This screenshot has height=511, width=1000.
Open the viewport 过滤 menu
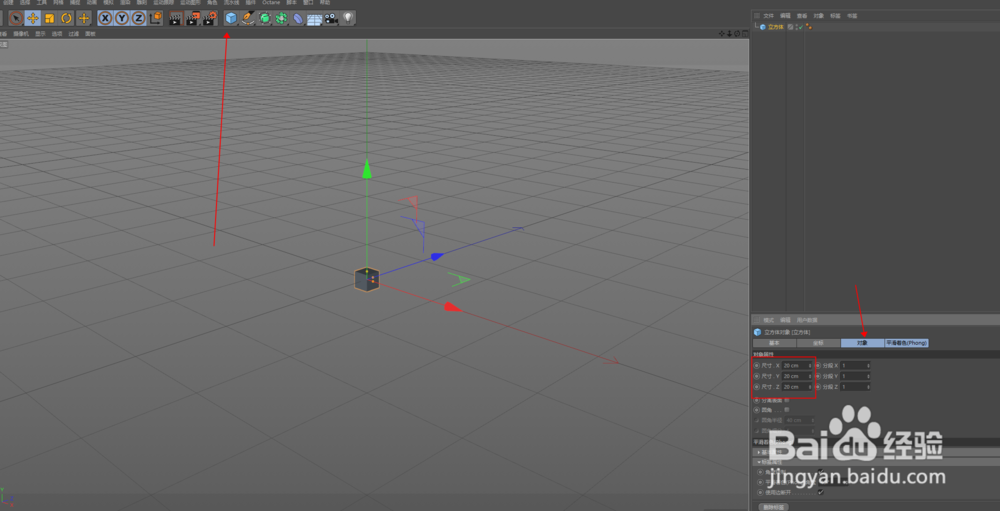74,34
